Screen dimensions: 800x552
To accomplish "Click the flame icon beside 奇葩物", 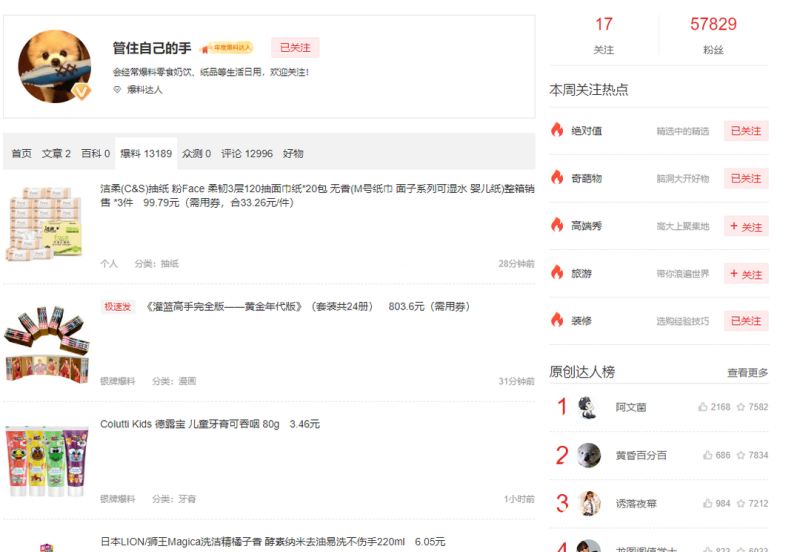I will tap(557, 178).
